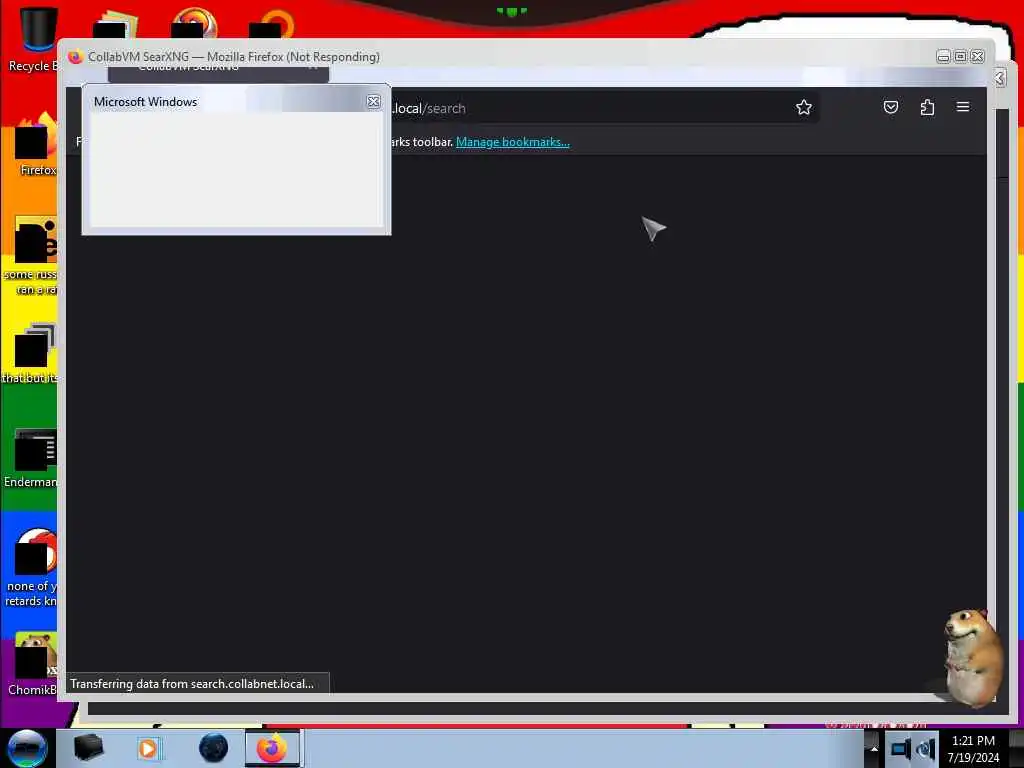Open the Firefox hamburger application menu
Screen dimensions: 1024x768
tap(963, 106)
